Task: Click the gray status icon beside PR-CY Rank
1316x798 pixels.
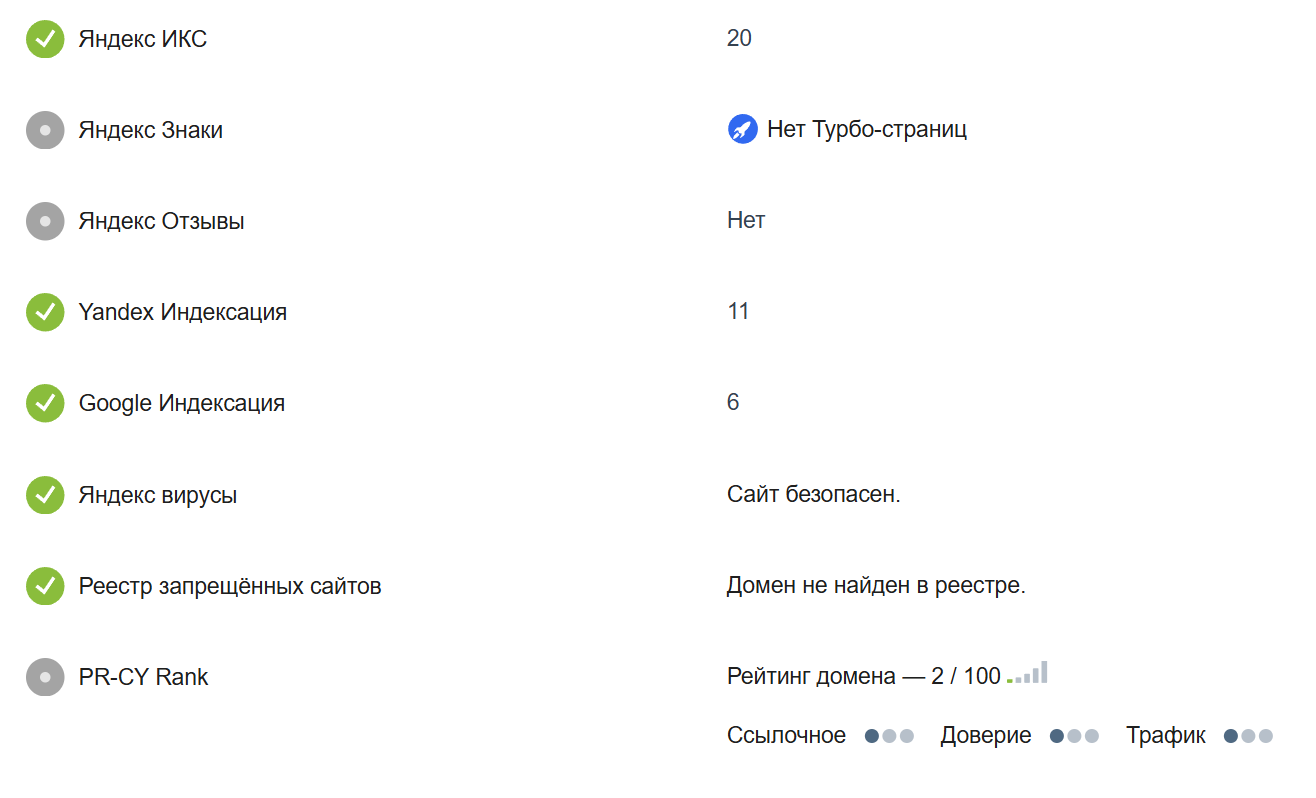Action: [x=45, y=677]
